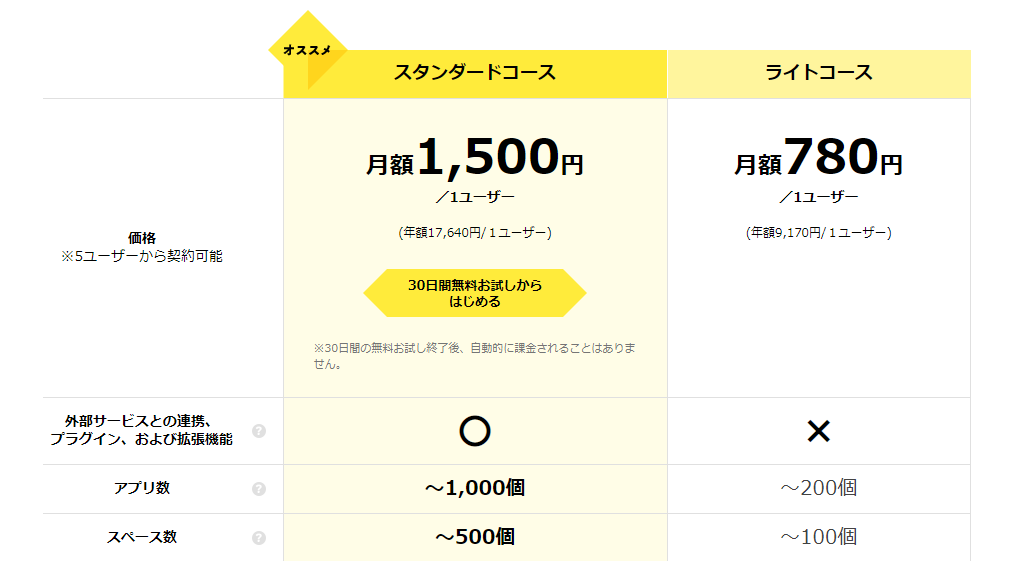
Task: Start the 30日間無料お試しからはじめる trial
Action: coord(475,293)
